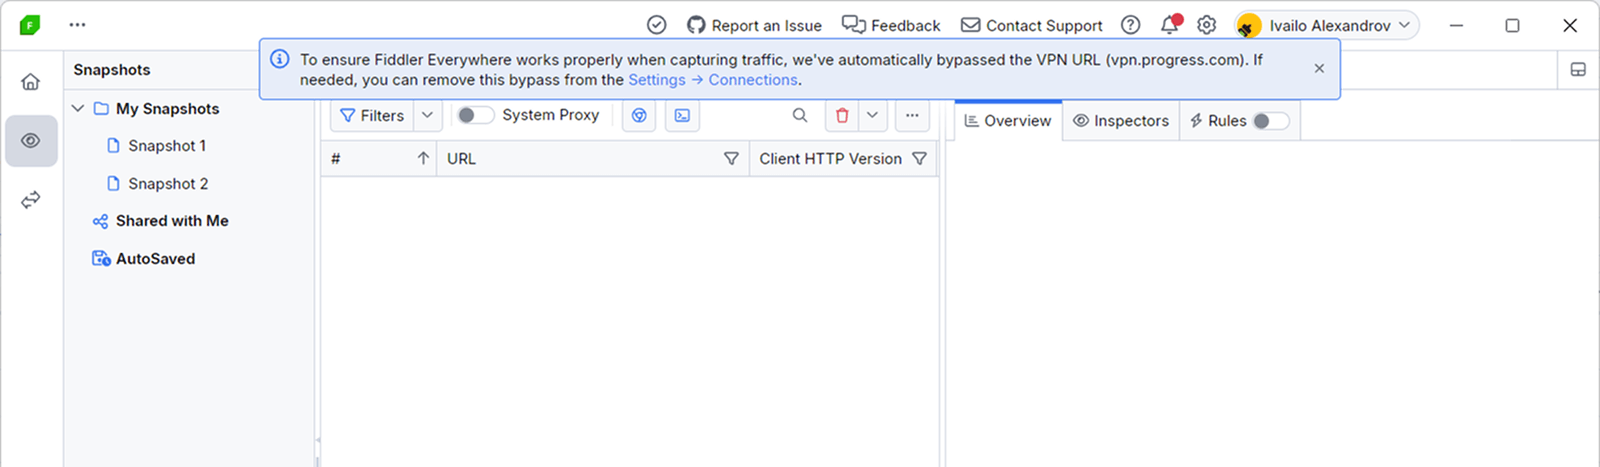The width and height of the screenshot is (1600, 467).
Task: Go to the Home sidebar icon
Action: (x=31, y=82)
